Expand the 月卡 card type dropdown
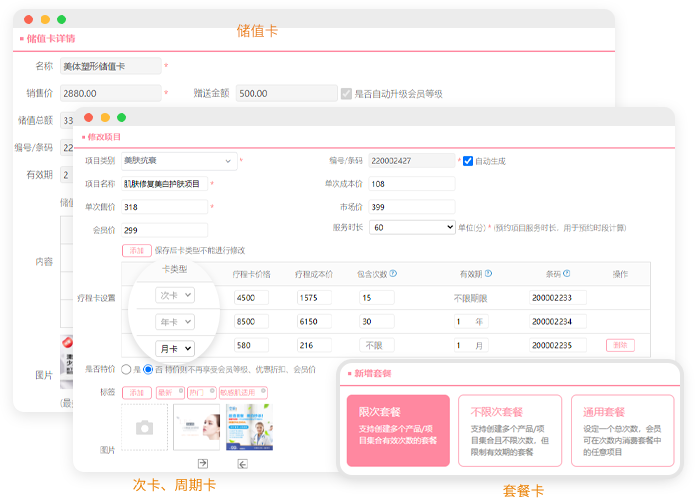The height and width of the screenshot is (498, 695). [175, 348]
